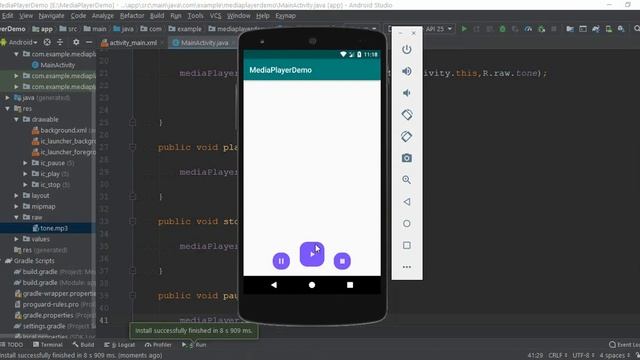Open the Build tool window
The width and height of the screenshot is (640, 360).
(83, 345)
